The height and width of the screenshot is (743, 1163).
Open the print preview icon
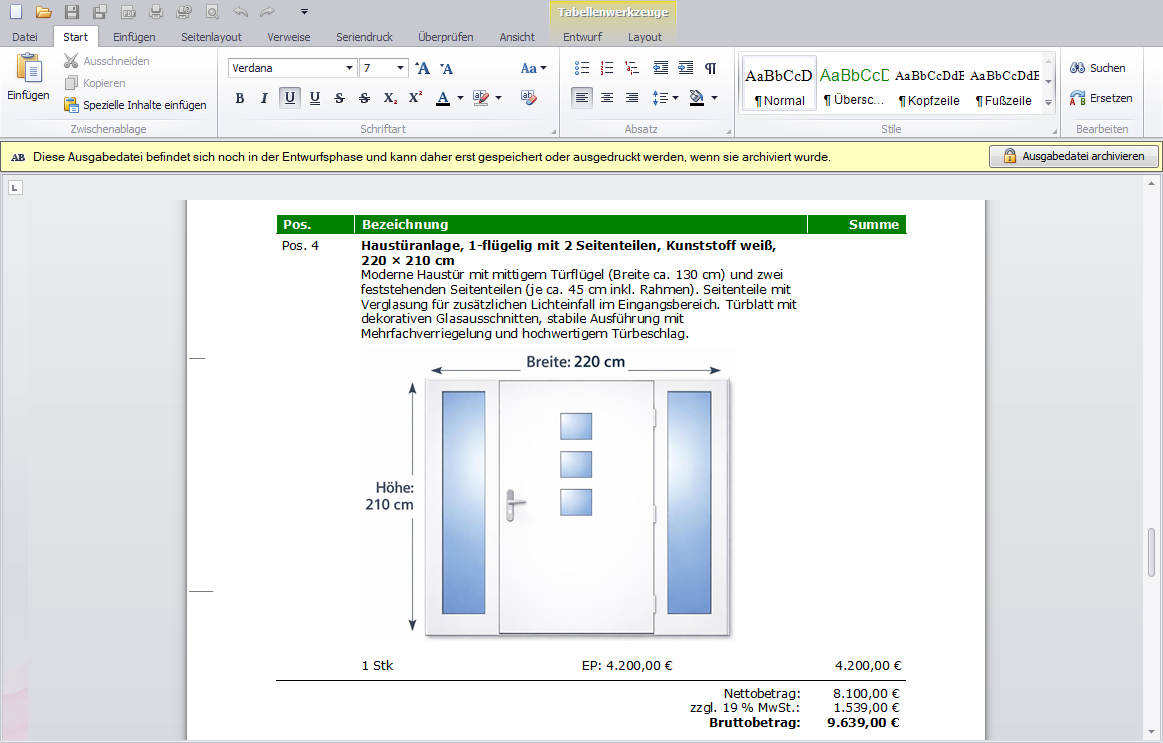212,12
